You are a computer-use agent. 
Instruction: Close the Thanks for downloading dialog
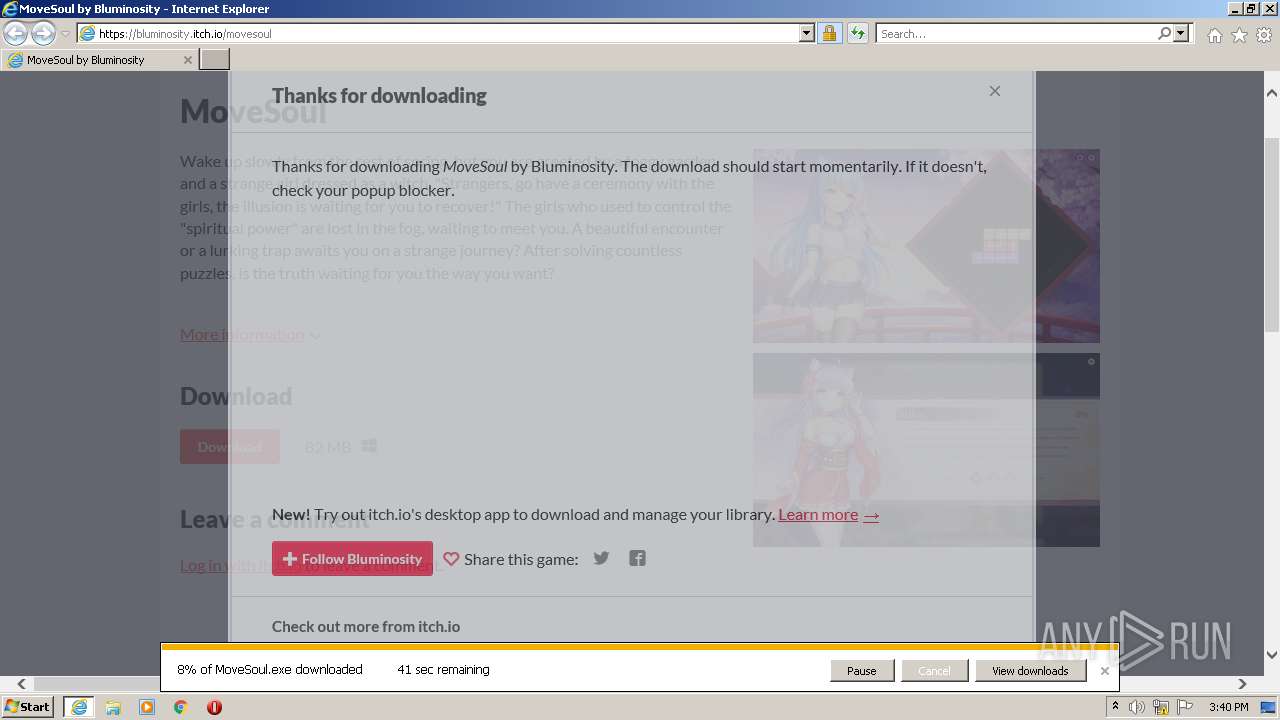tap(994, 91)
